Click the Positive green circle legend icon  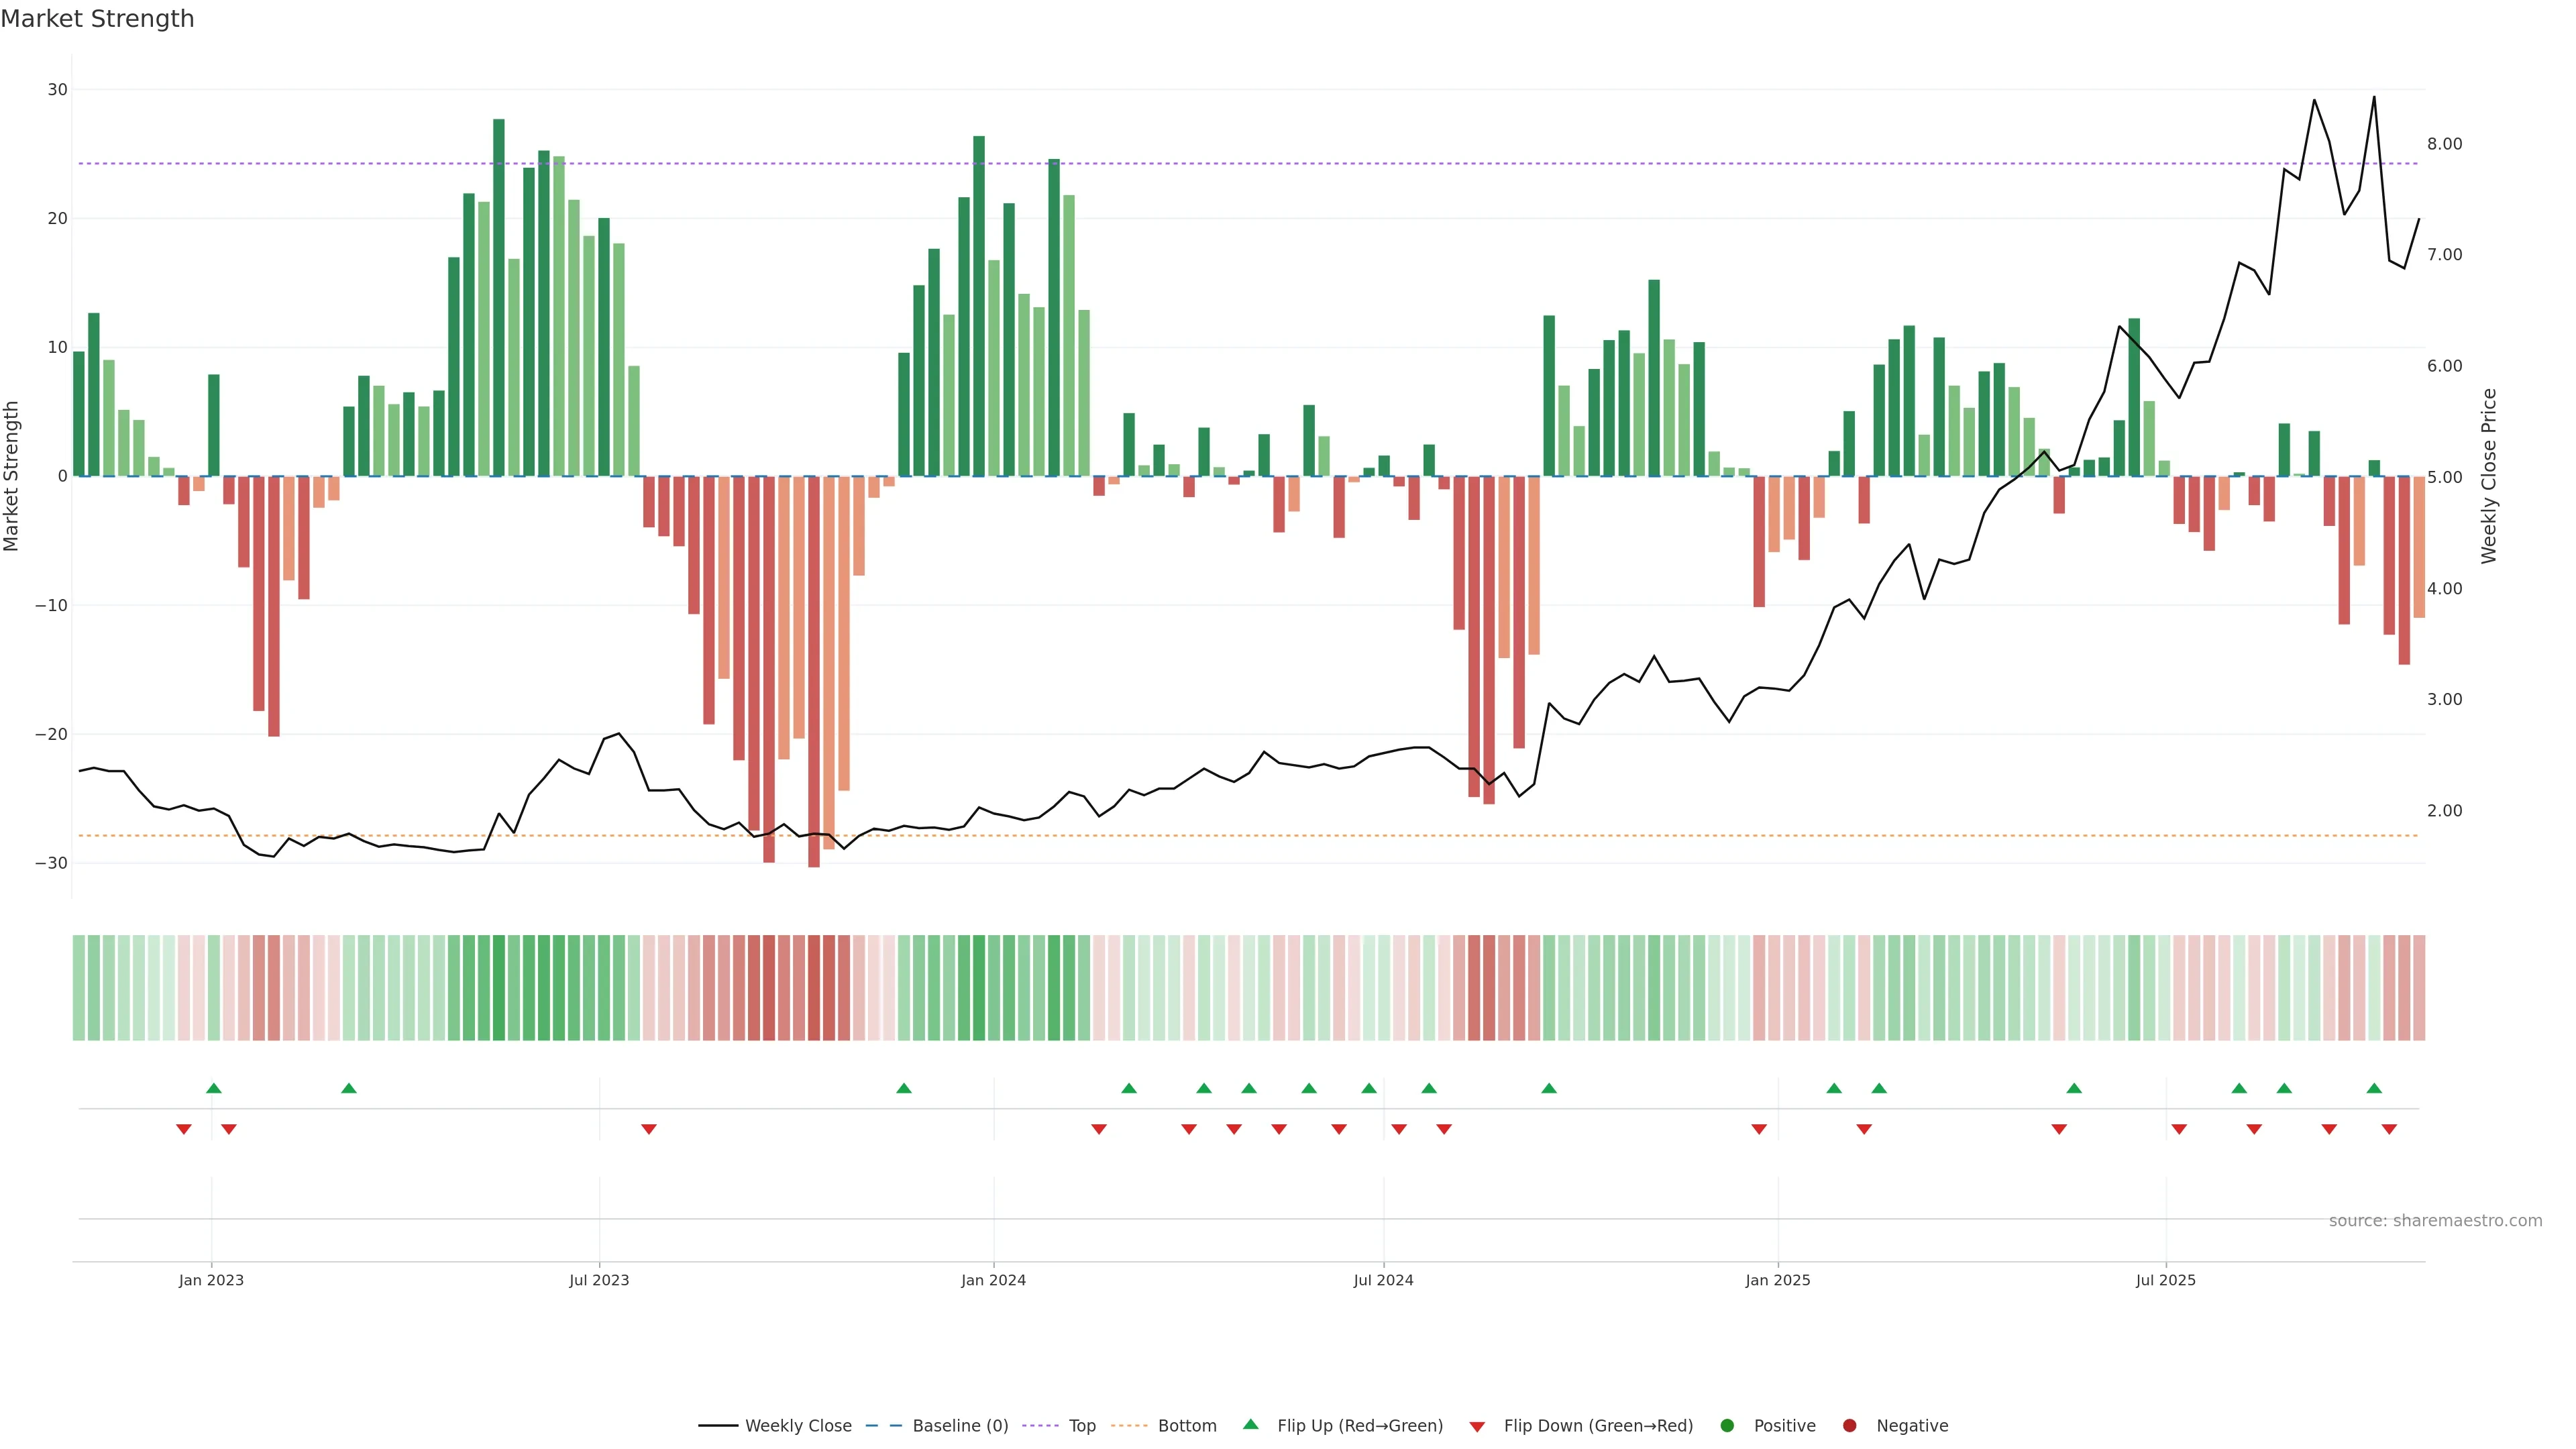point(1727,1426)
